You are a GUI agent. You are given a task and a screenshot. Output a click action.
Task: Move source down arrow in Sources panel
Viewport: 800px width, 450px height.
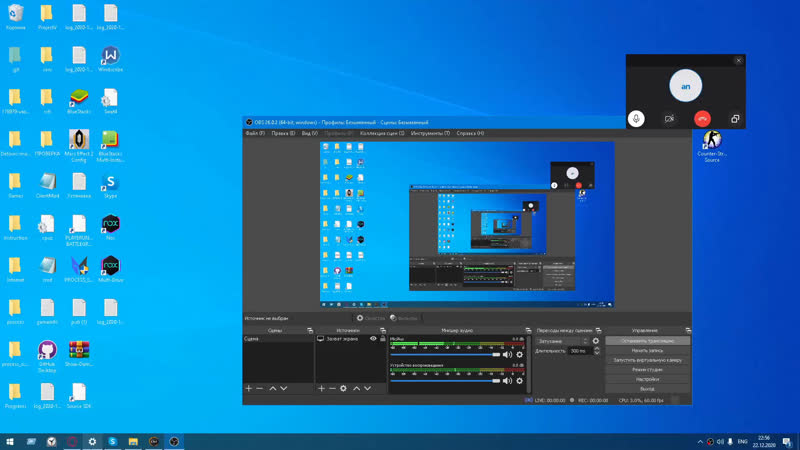click(367, 388)
